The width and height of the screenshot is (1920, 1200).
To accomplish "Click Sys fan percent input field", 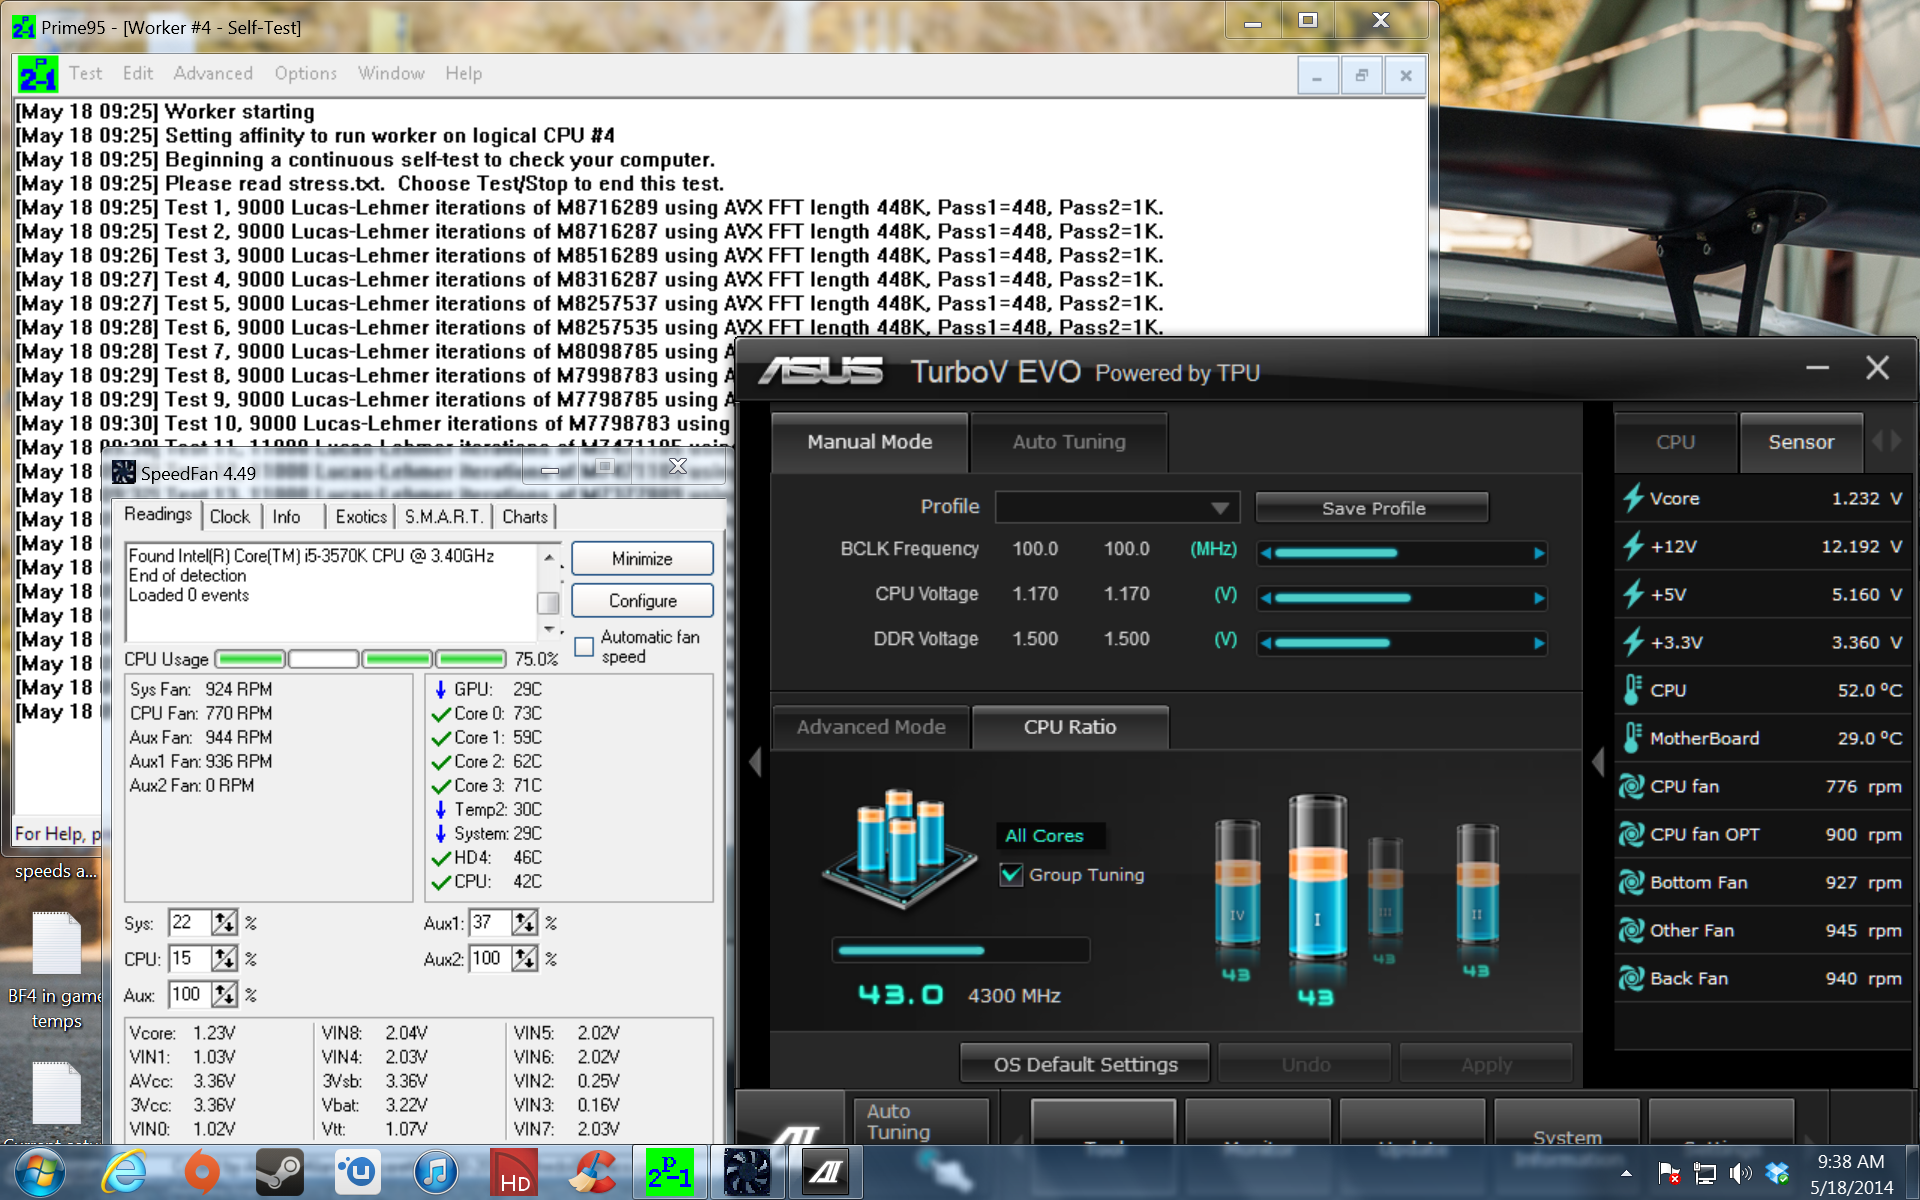I will [190, 922].
